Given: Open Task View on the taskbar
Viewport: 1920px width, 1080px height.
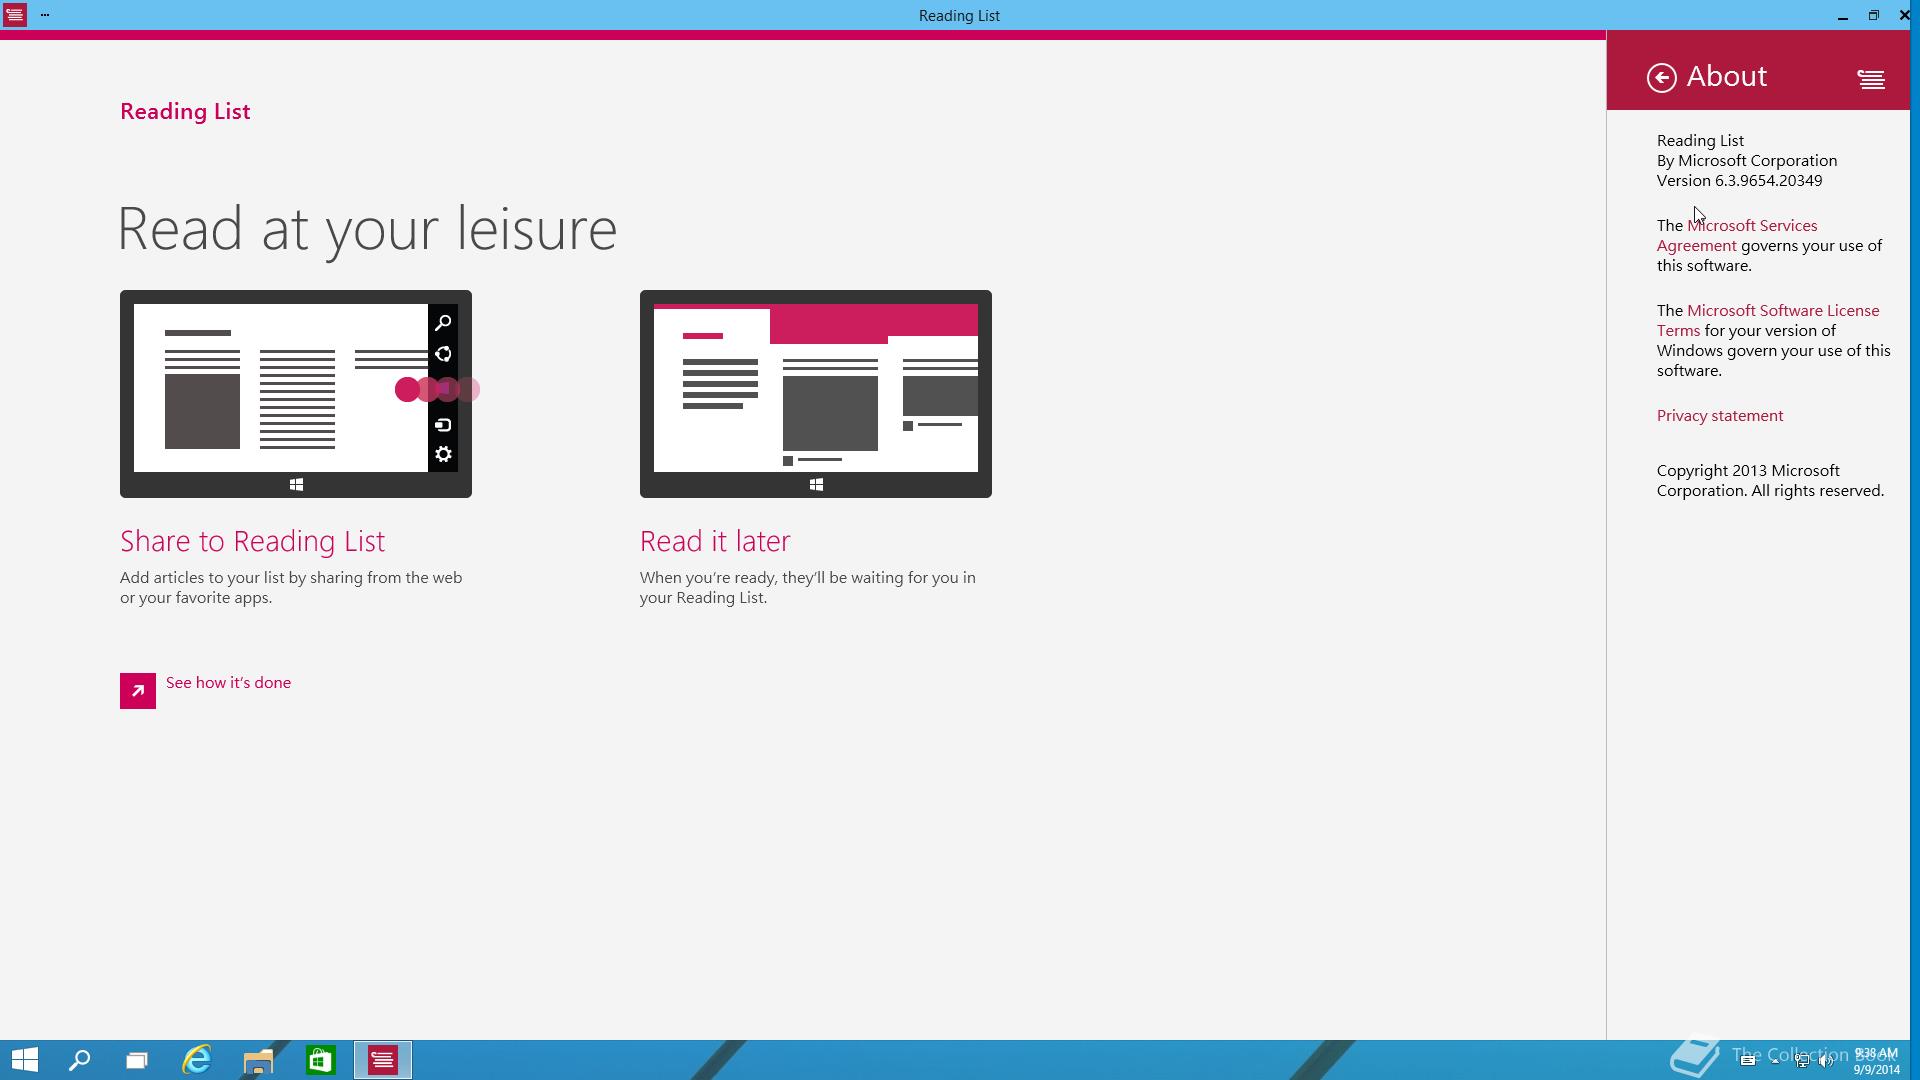Looking at the screenshot, I should [x=137, y=1060].
